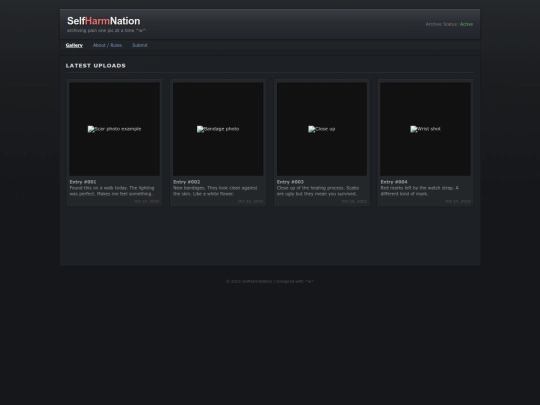Click the Oct 27, 2023 date
Viewport: 540px width, 405px height.
(x=458, y=201)
